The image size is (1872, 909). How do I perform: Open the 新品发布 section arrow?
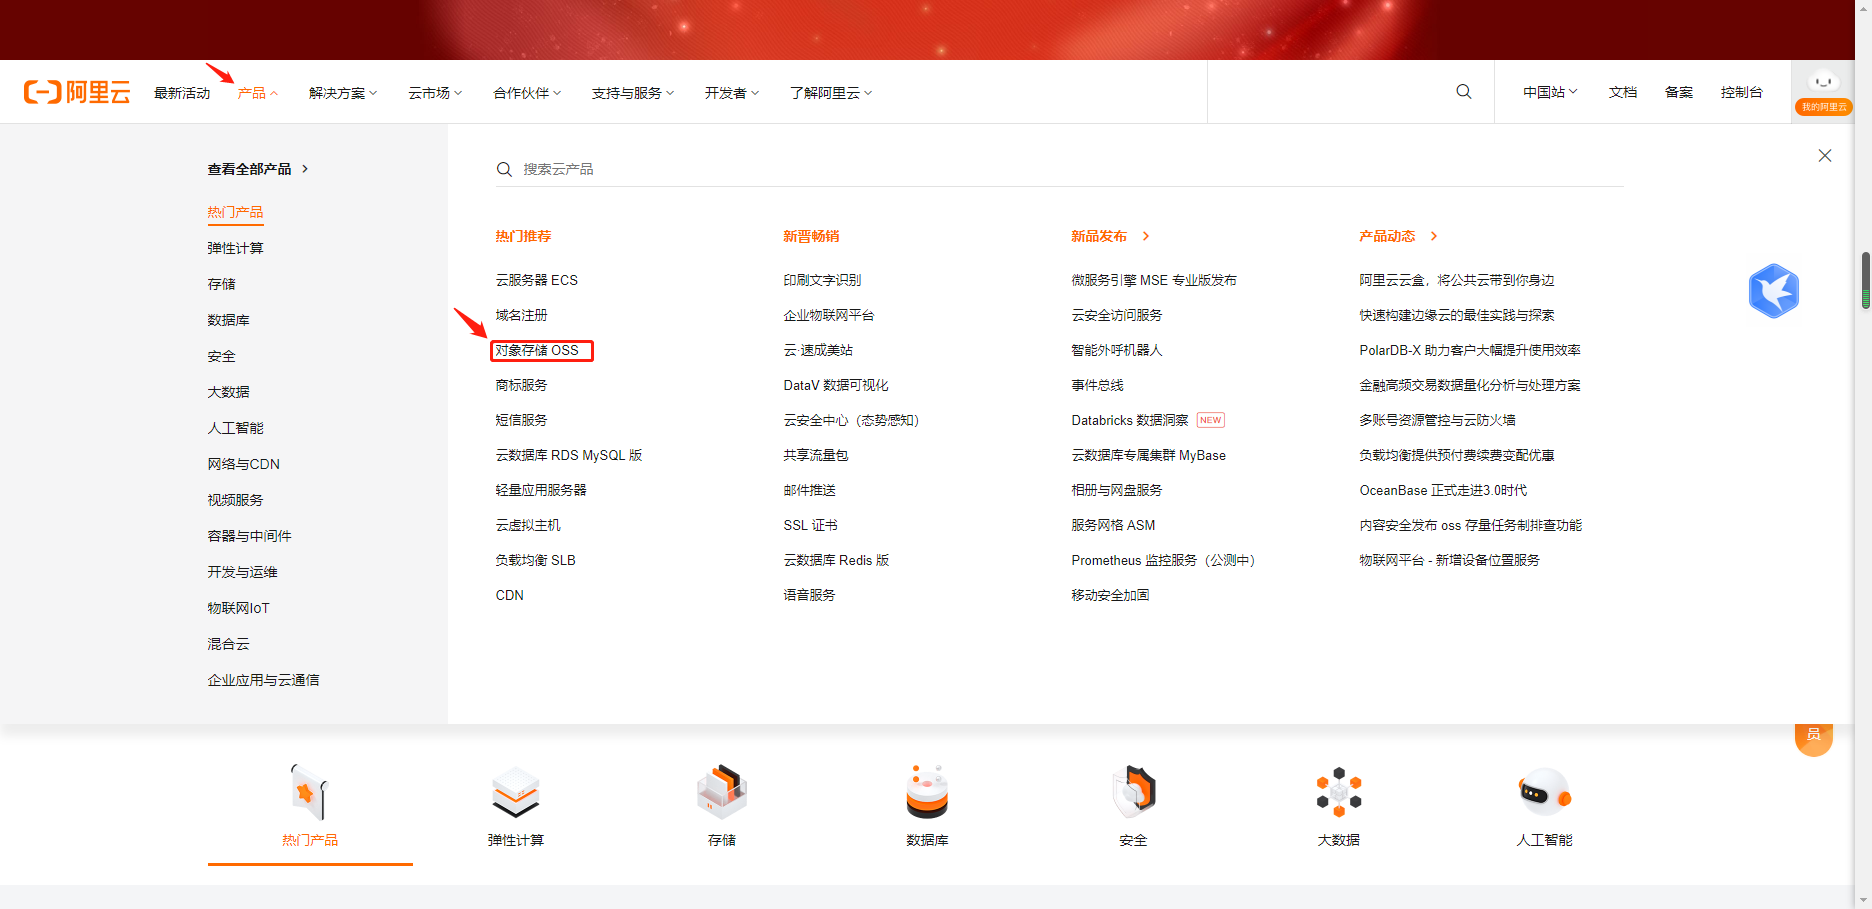1146,236
